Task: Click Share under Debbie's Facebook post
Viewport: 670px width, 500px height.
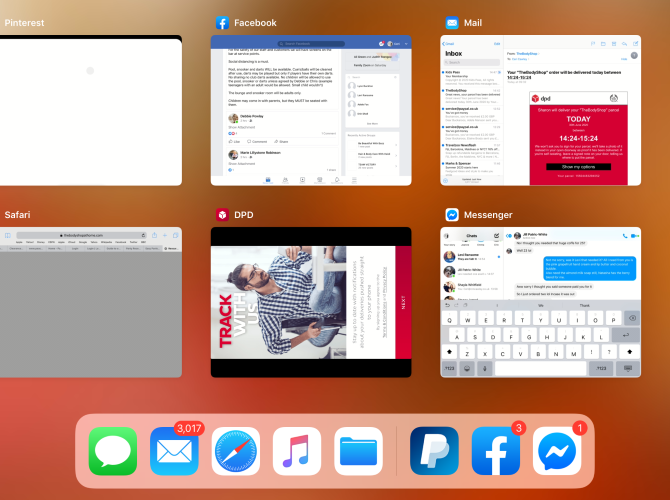Action: pos(281,141)
